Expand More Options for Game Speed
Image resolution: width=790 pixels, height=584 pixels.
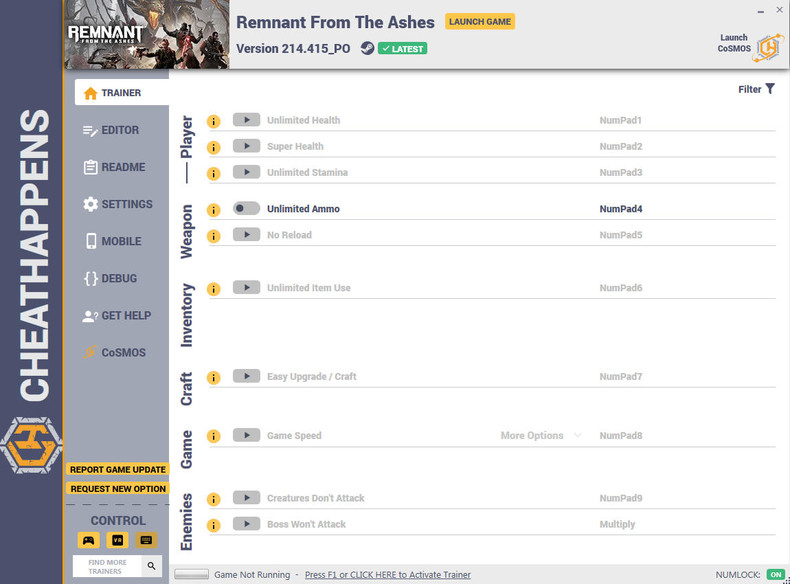541,435
